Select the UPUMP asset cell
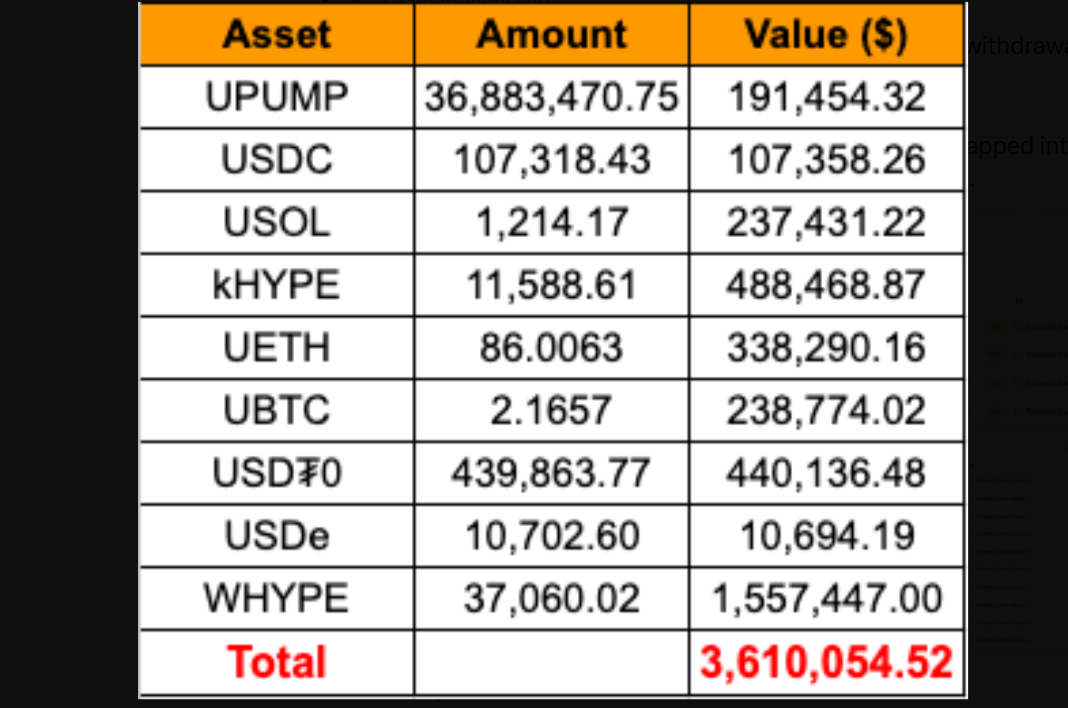The height and width of the screenshot is (708, 1068). point(277,97)
